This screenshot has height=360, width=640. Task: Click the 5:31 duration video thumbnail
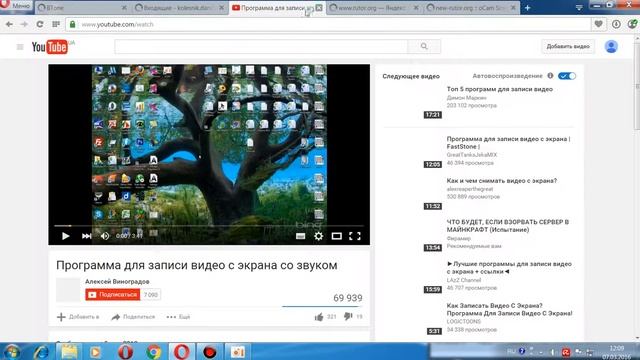coord(412,318)
